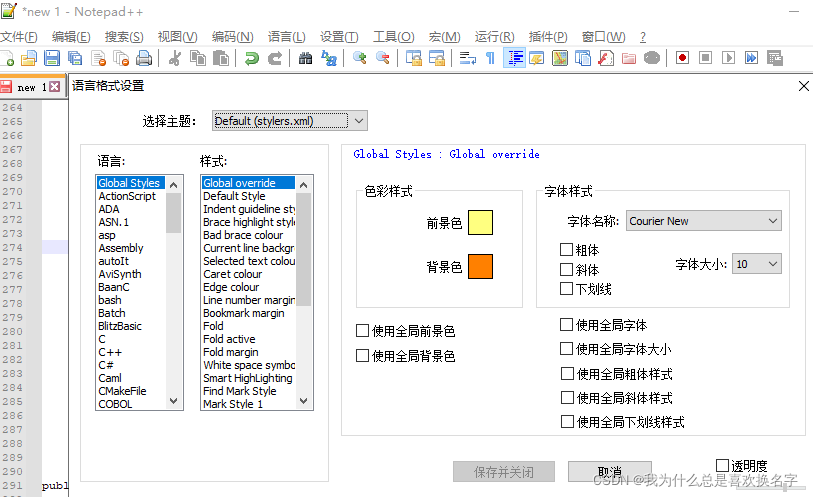Image resolution: width=813 pixels, height=497 pixels.
Task: Close the new 1 document tab
Action: point(54,87)
